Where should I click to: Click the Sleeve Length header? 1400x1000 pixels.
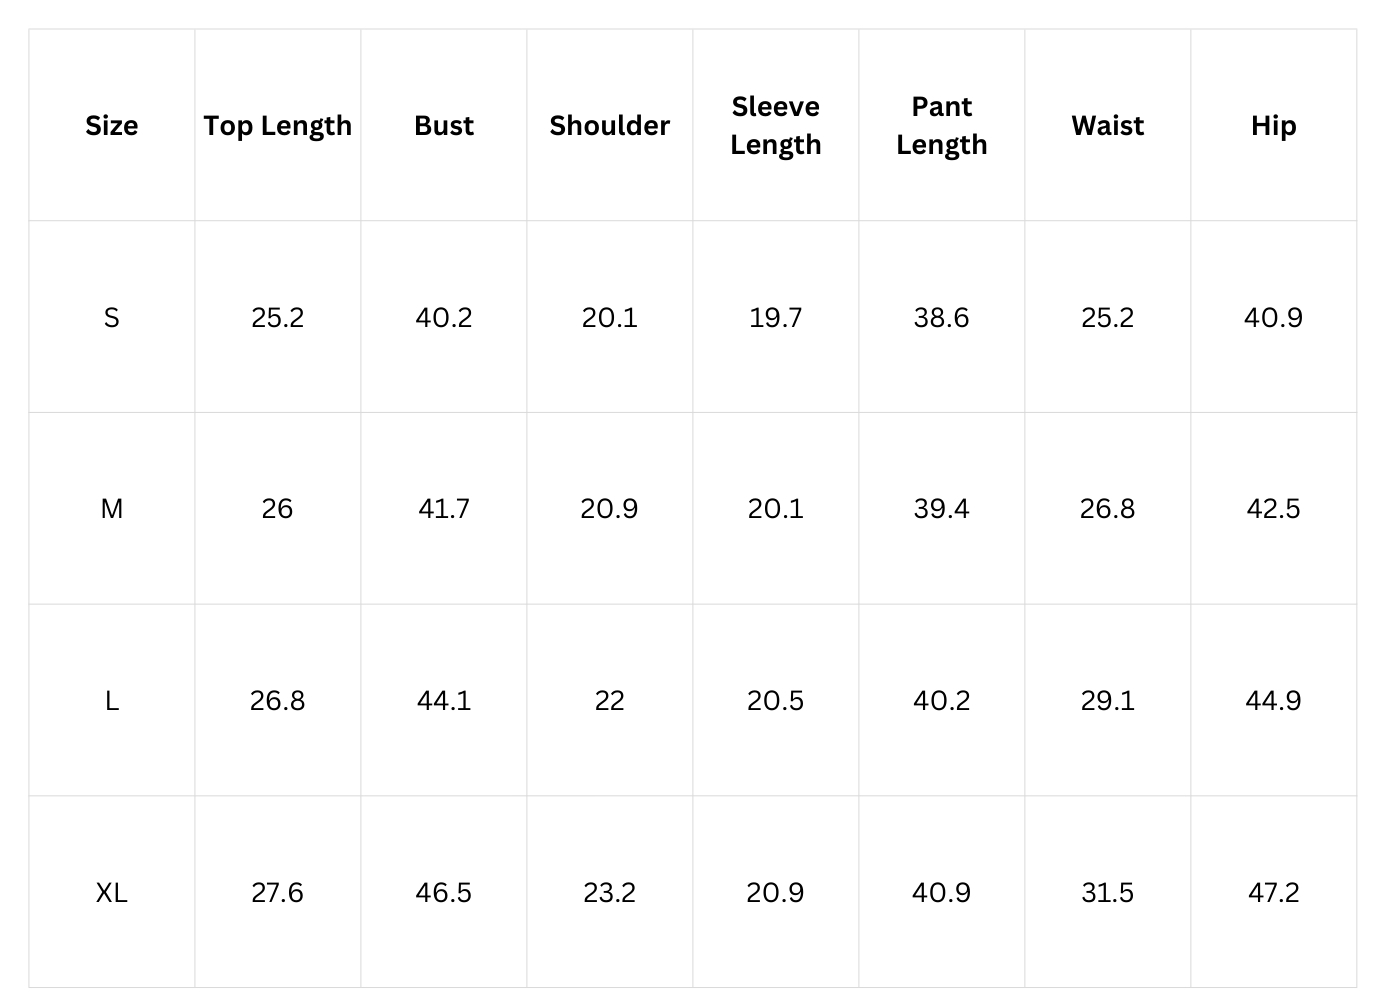775,126
